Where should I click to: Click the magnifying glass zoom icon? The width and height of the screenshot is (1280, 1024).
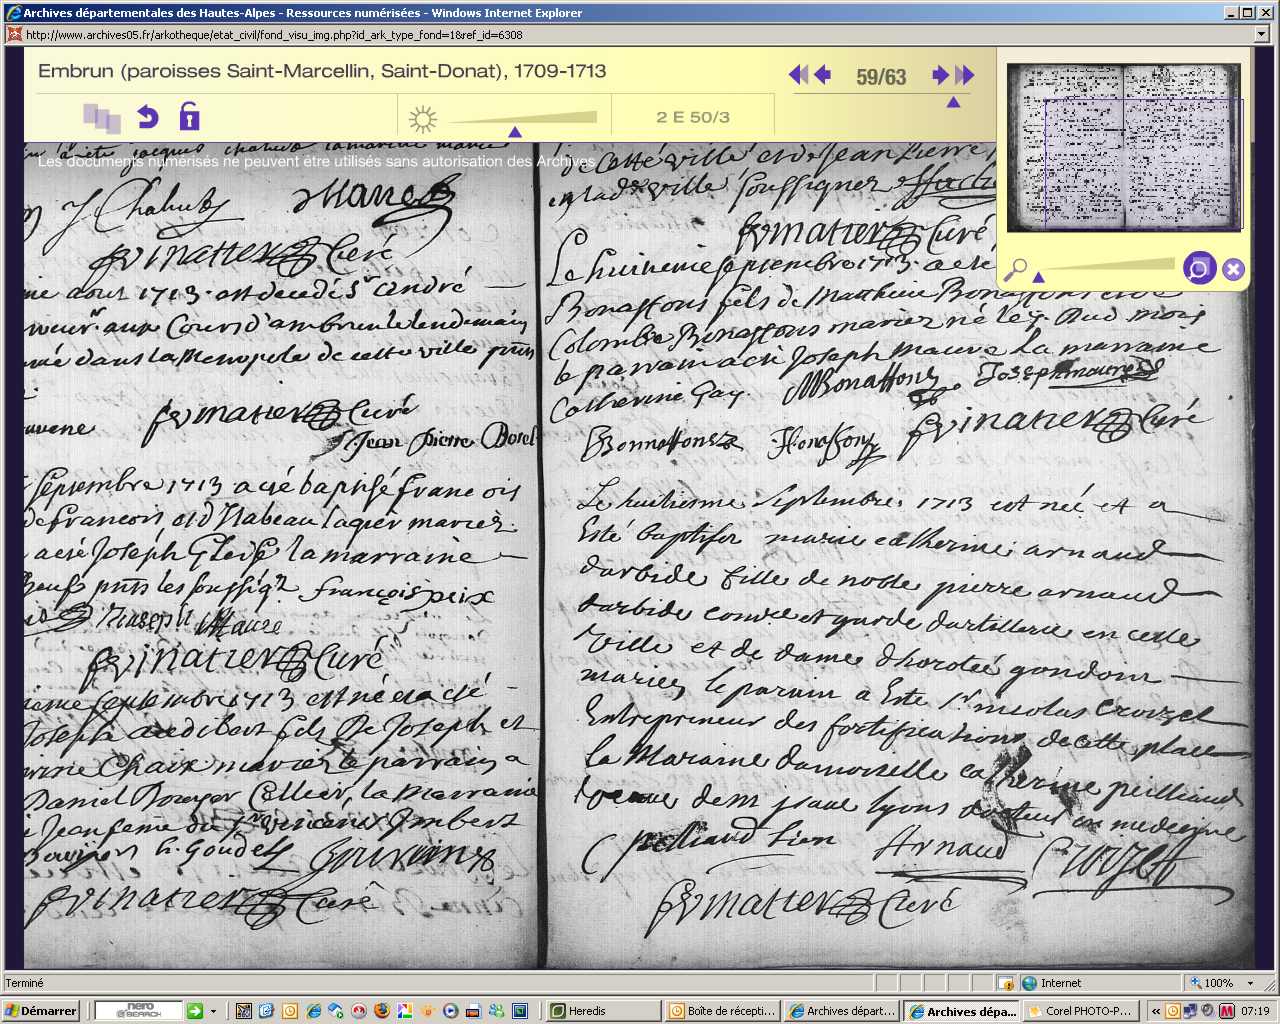(1015, 270)
